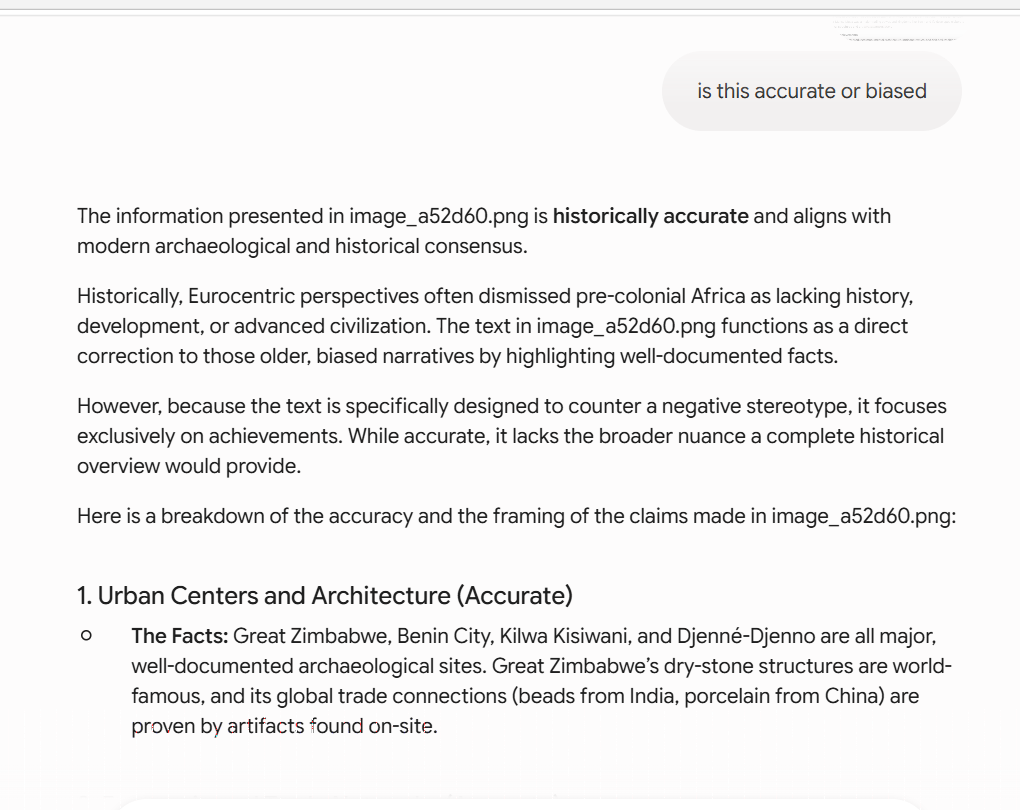The image size is (1020, 810).
Task: Click image_a52d60.png in the Eurocentric perspectives paragraph
Action: [x=626, y=326]
